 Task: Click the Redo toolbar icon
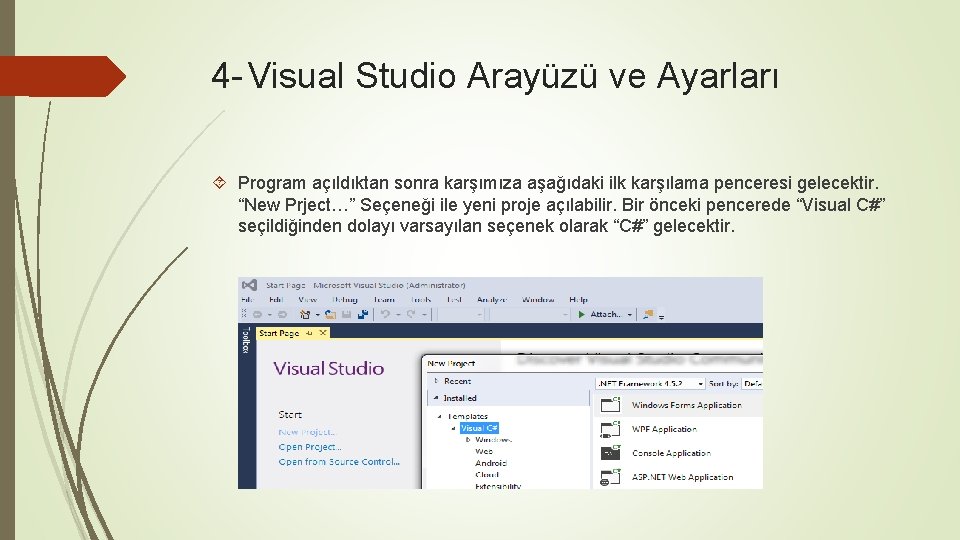point(411,314)
